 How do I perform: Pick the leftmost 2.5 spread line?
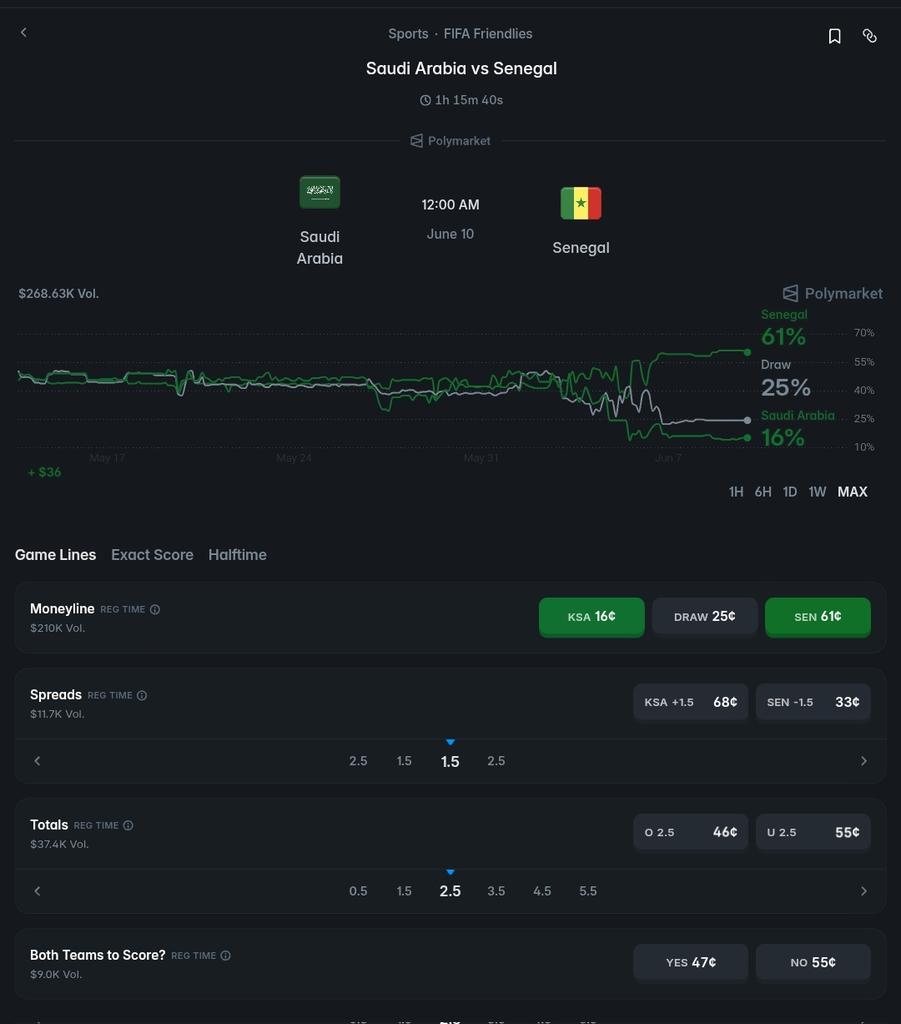click(358, 761)
